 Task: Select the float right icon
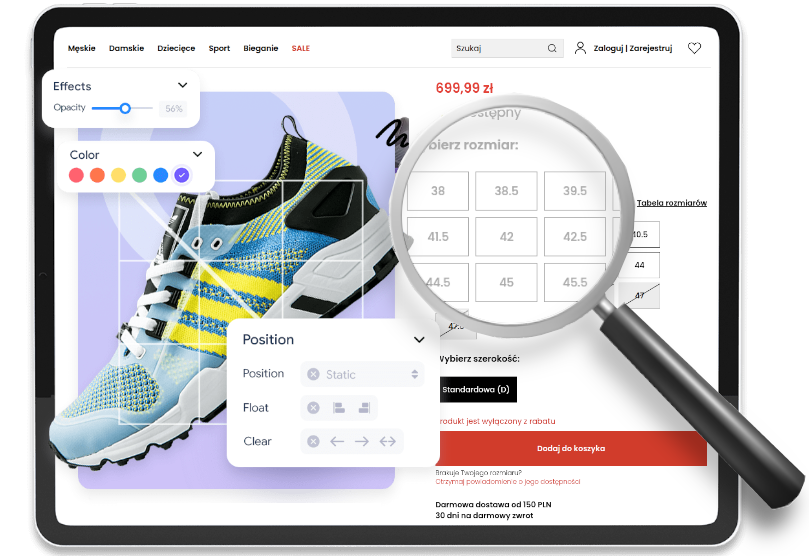click(x=364, y=408)
